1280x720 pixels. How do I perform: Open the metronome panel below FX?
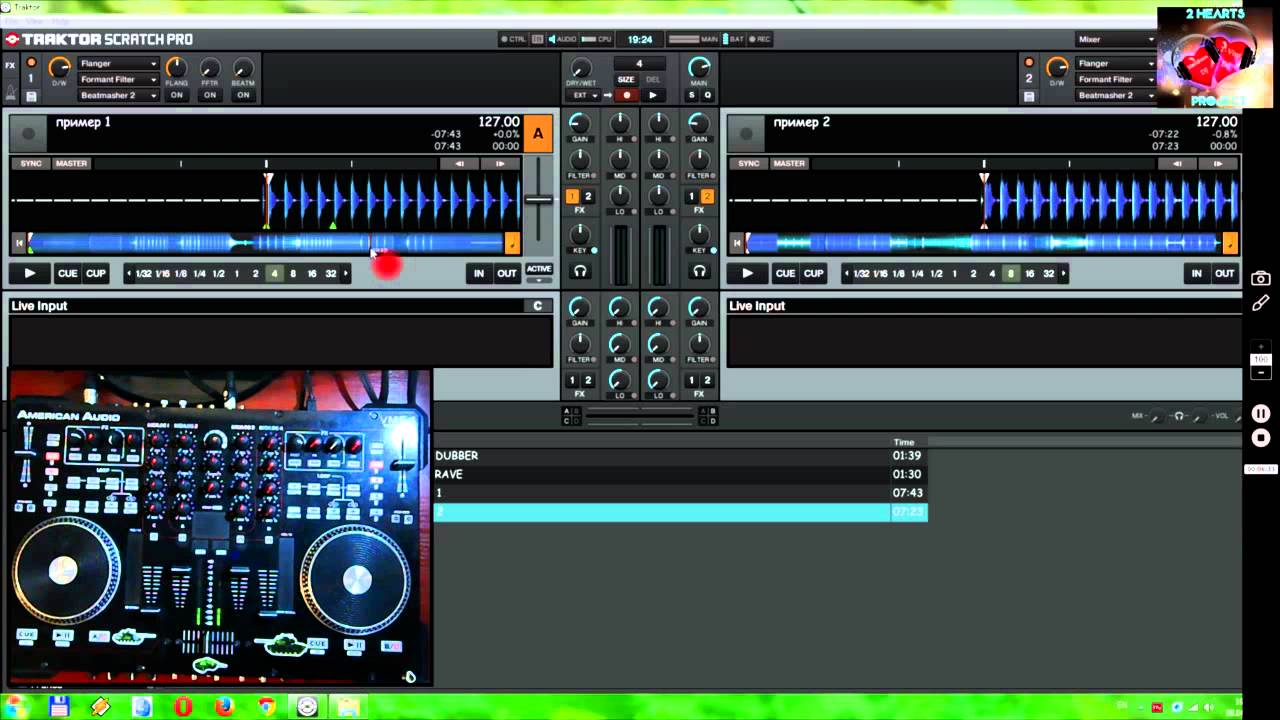pos(11,93)
